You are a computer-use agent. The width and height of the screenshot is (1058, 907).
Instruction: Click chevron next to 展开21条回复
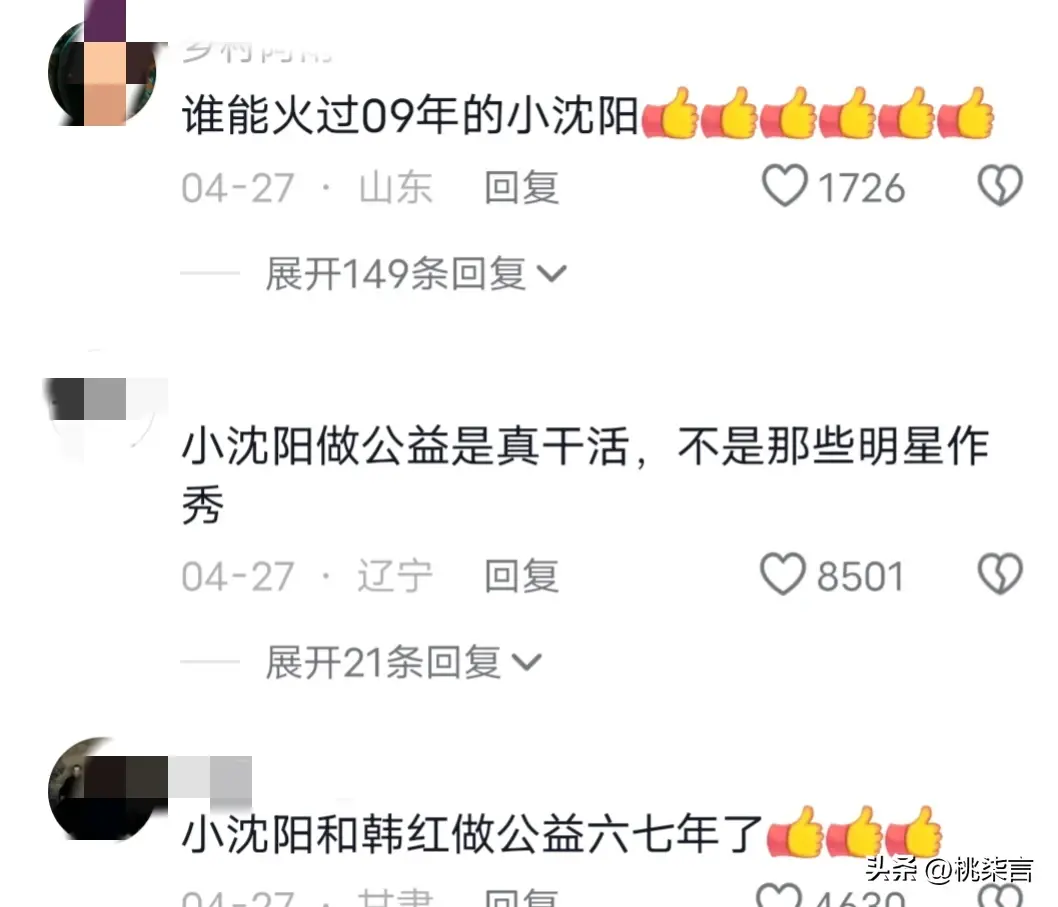(526, 663)
